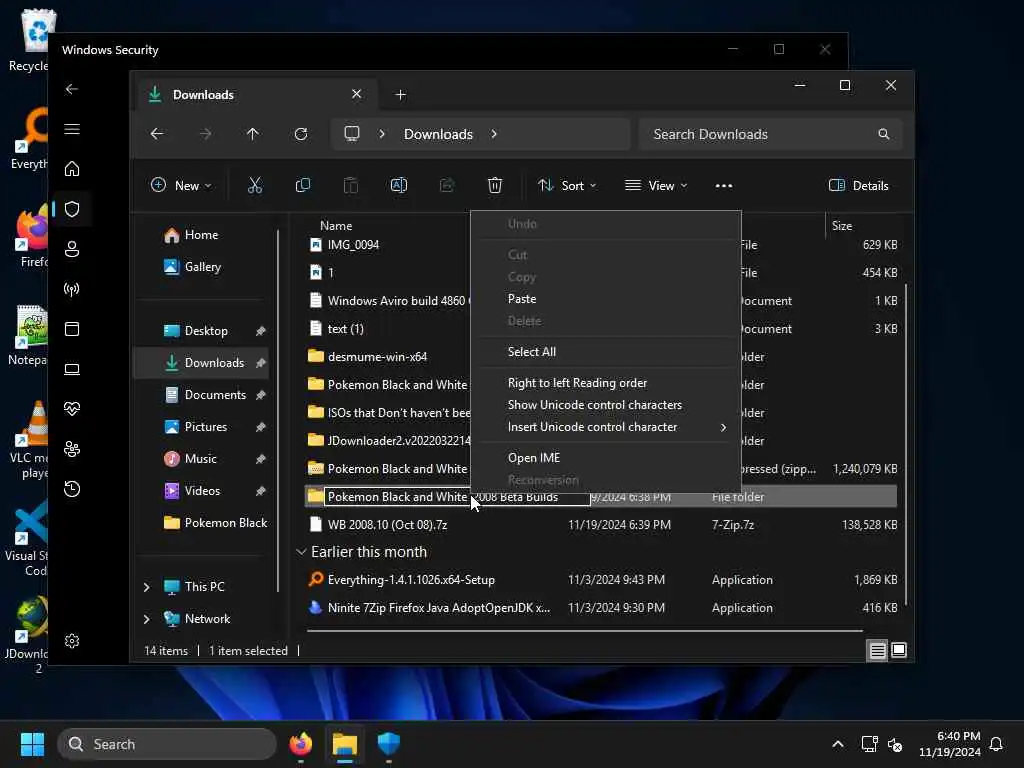
Task: Click the search magnifier in Search Downloads
Action: [x=884, y=134]
